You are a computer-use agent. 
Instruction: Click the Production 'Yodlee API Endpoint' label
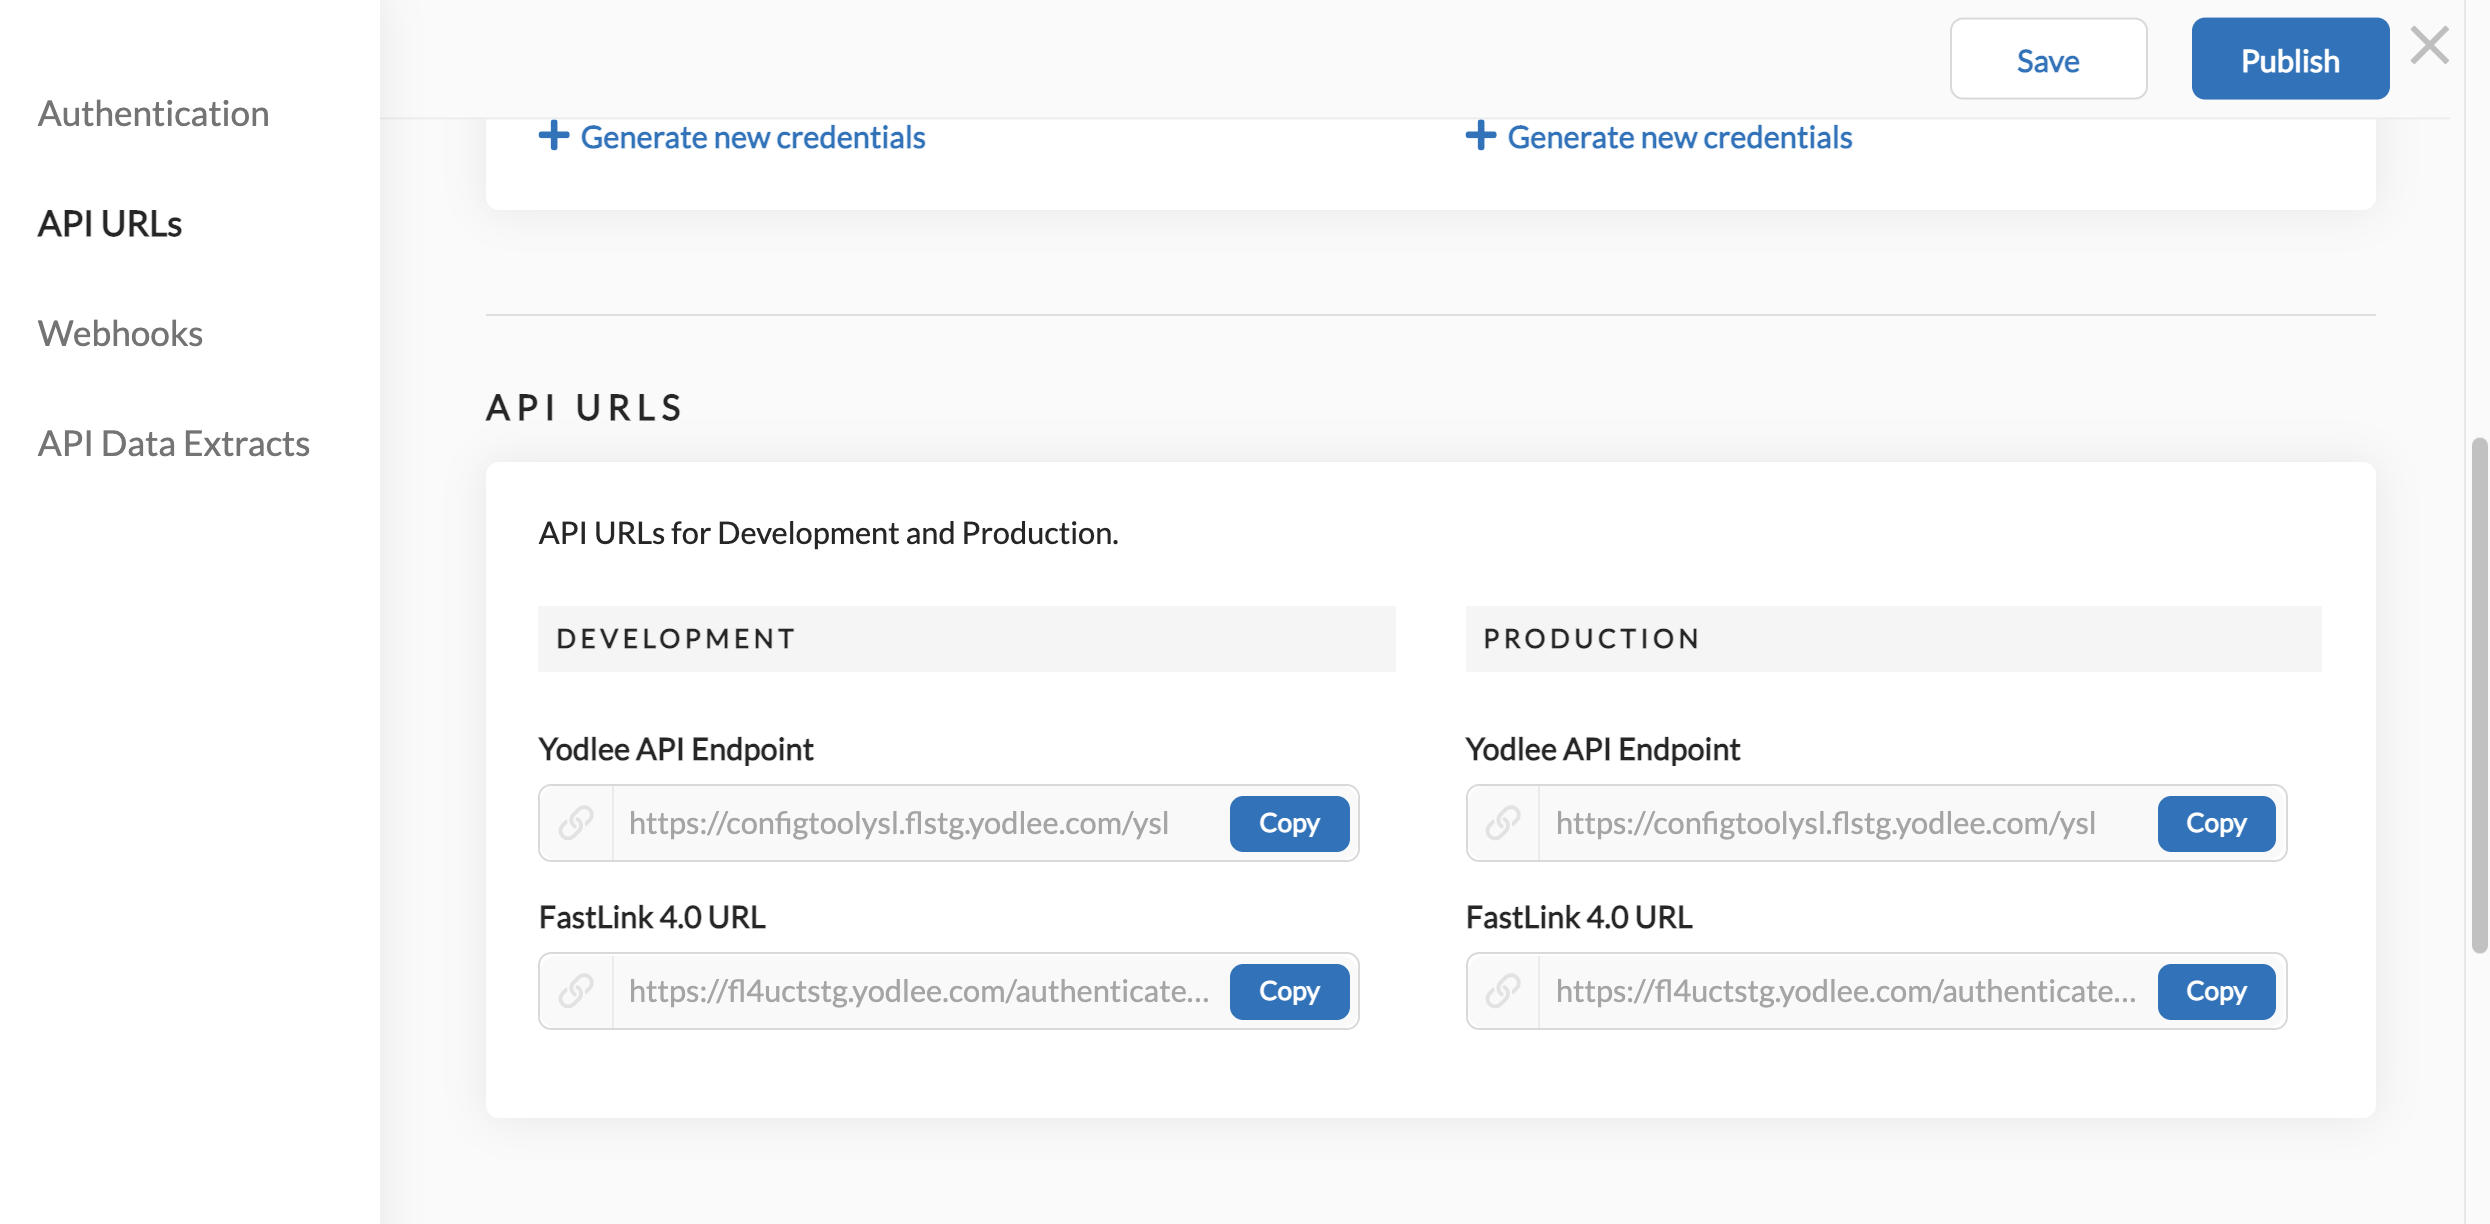click(x=1603, y=749)
